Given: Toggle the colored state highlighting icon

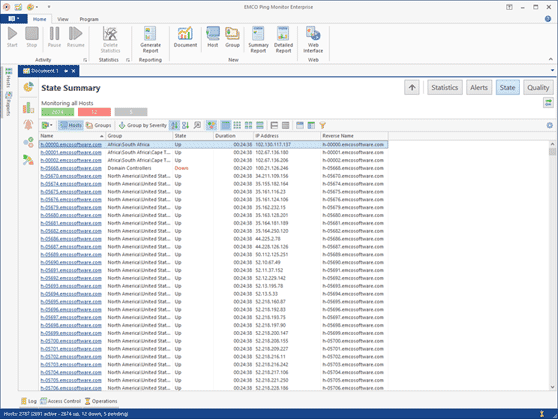Looking at the screenshot, I should pyautogui.click(x=211, y=125).
